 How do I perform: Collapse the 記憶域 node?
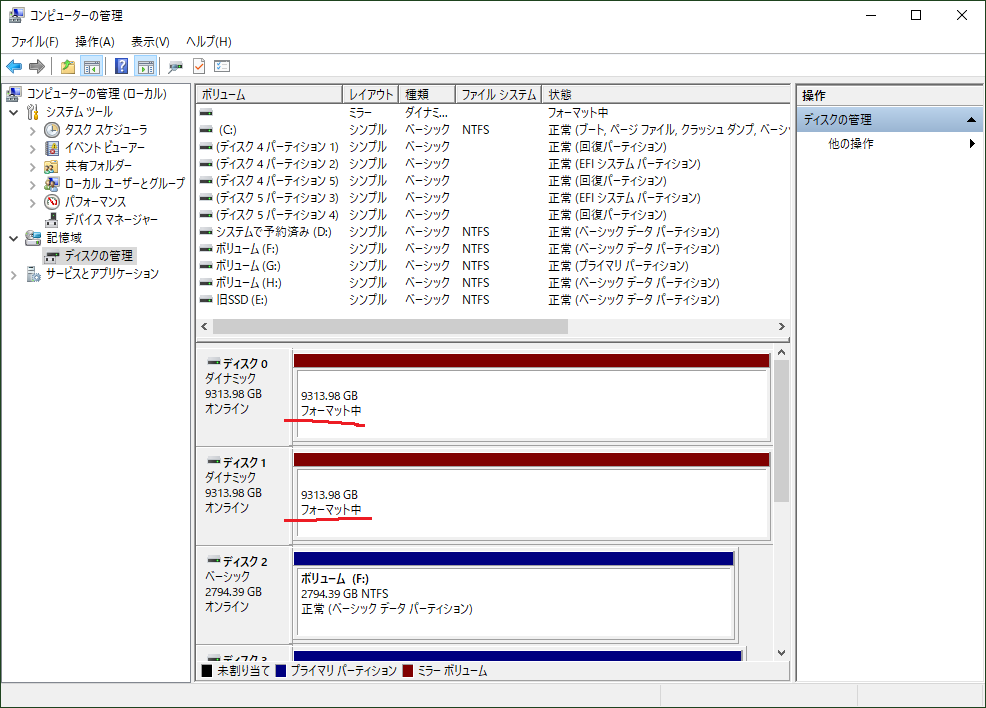[x=14, y=238]
